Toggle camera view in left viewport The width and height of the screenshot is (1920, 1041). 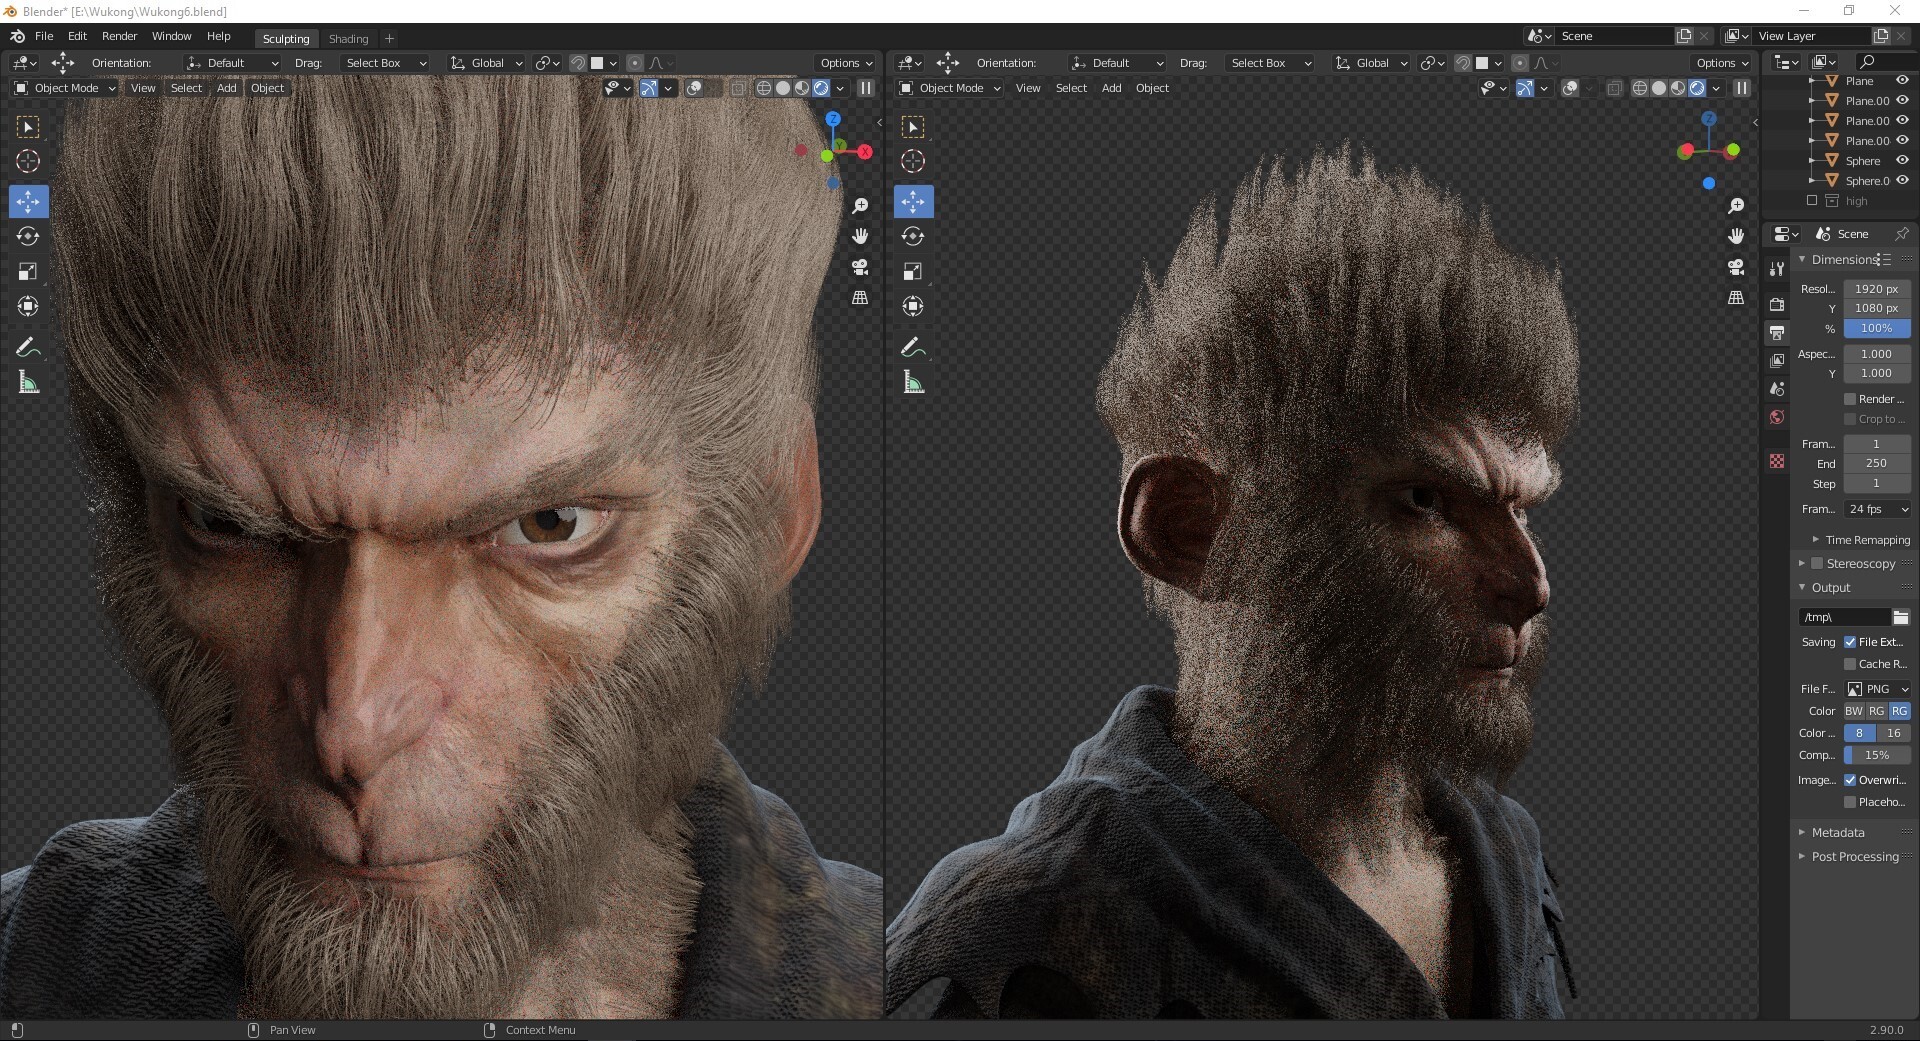859,267
